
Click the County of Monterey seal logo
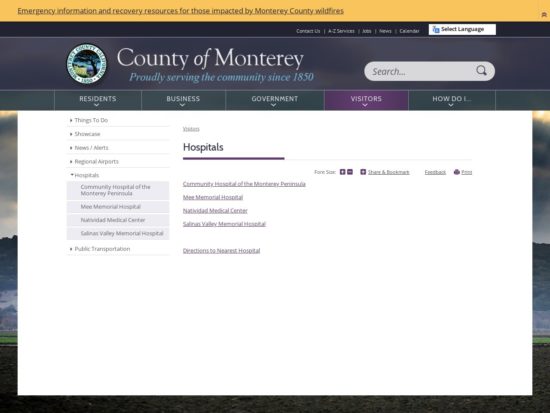87,64
